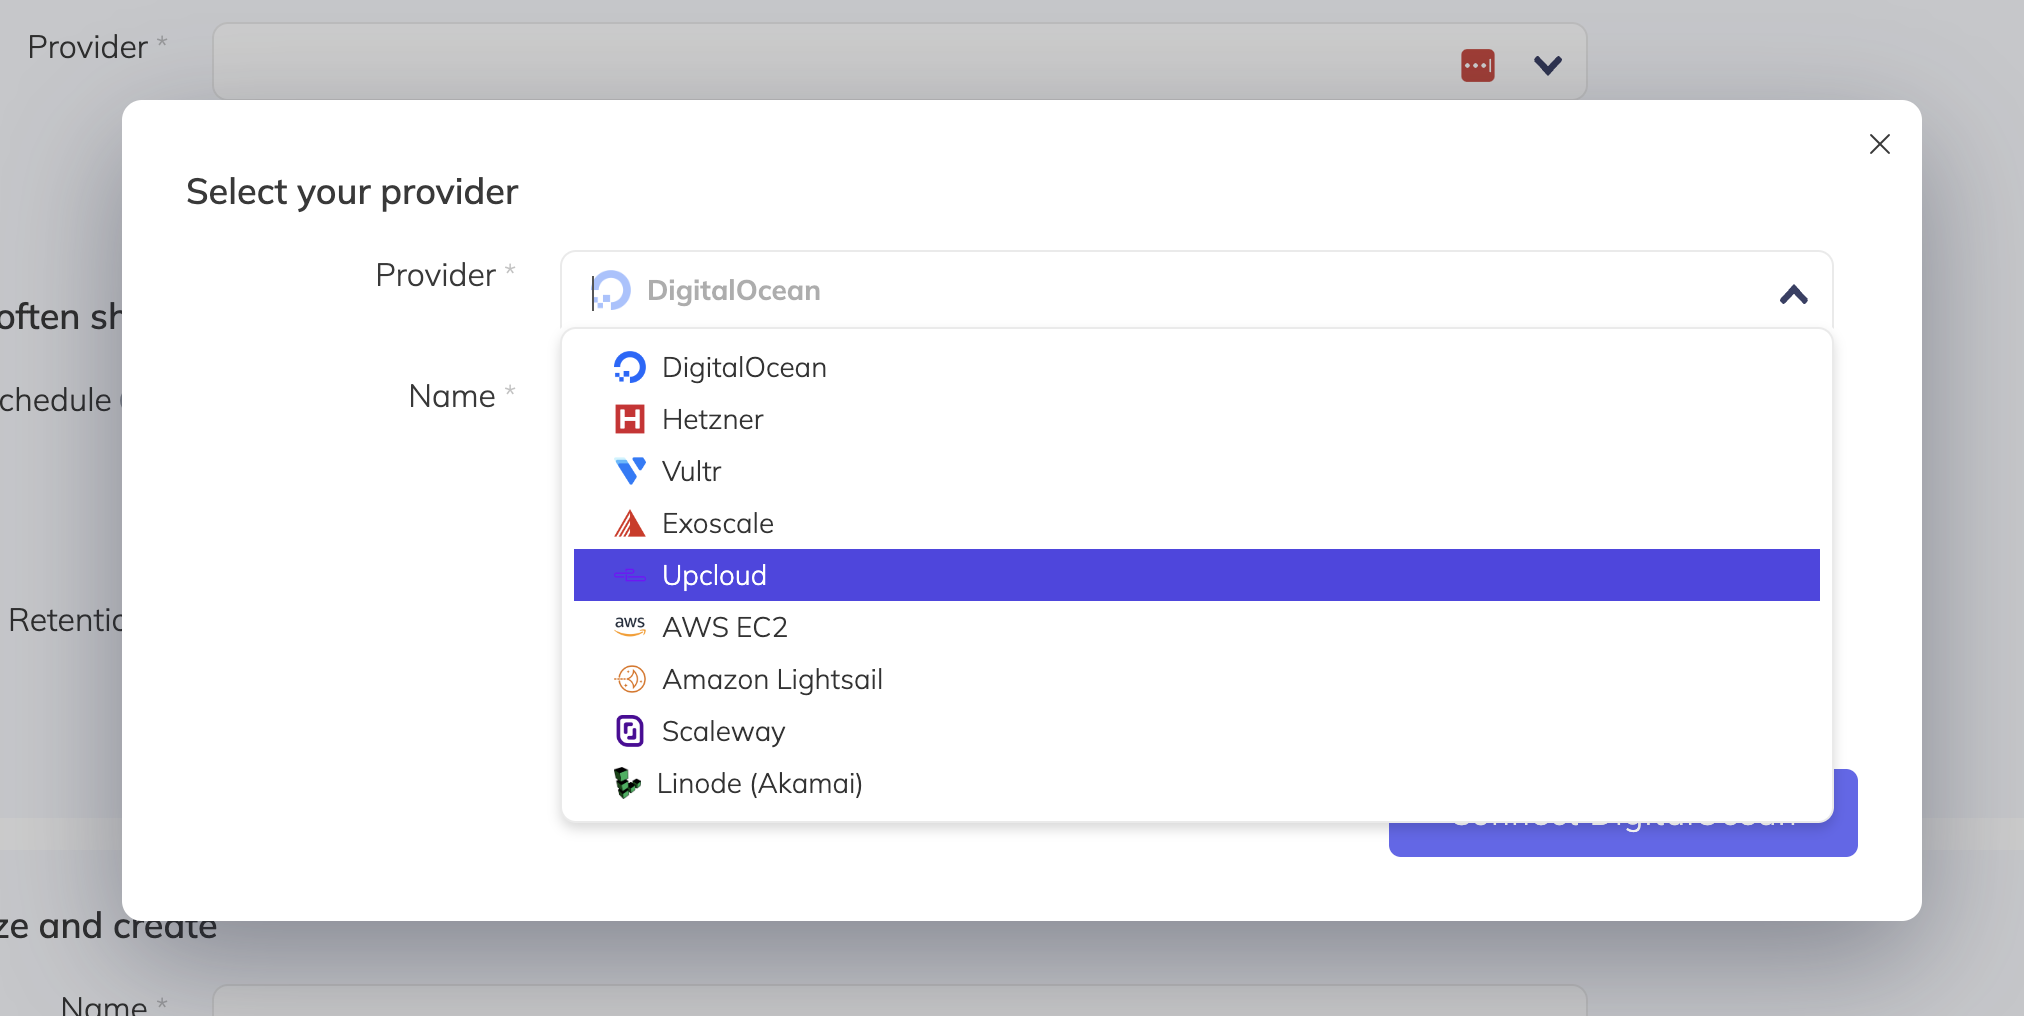
Task: Choose Scaleway from the provider list
Action: (724, 731)
